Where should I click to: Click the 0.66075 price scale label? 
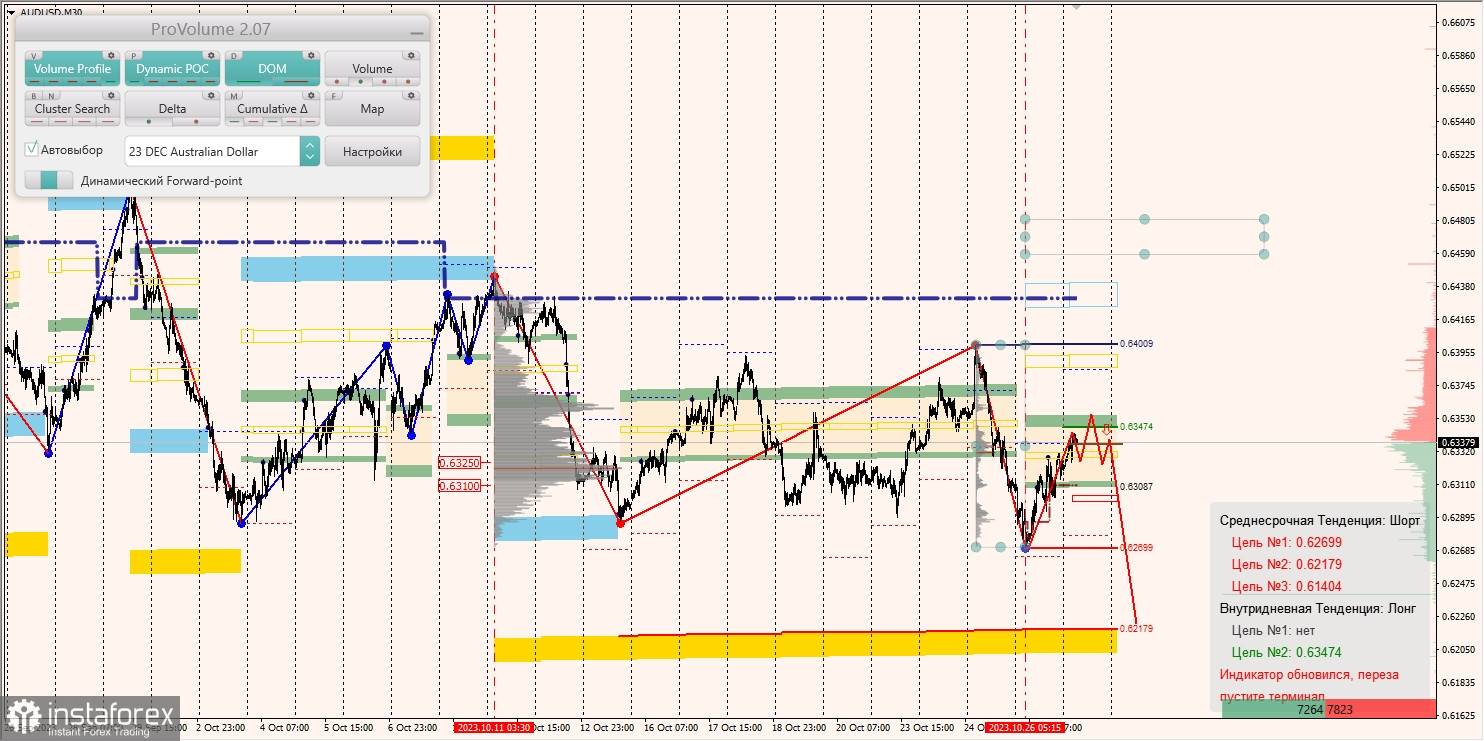[1459, 22]
